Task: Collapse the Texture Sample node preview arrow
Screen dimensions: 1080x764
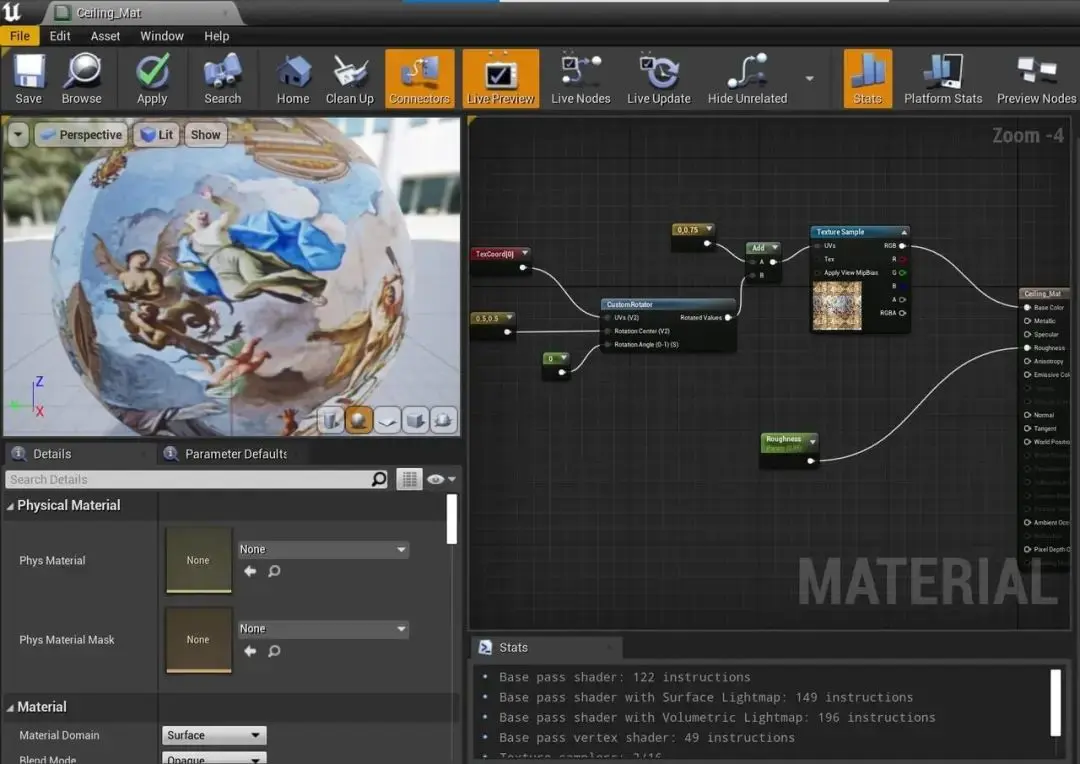Action: [x=904, y=232]
